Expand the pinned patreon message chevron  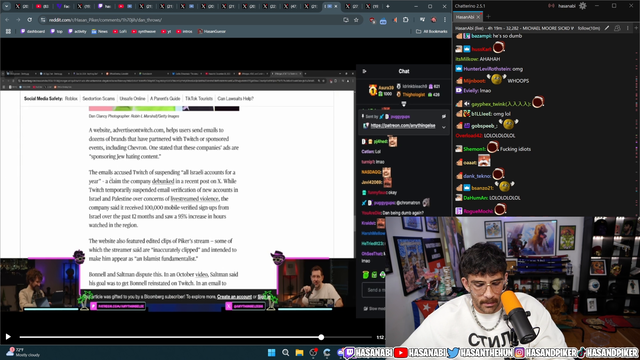tap(444, 127)
